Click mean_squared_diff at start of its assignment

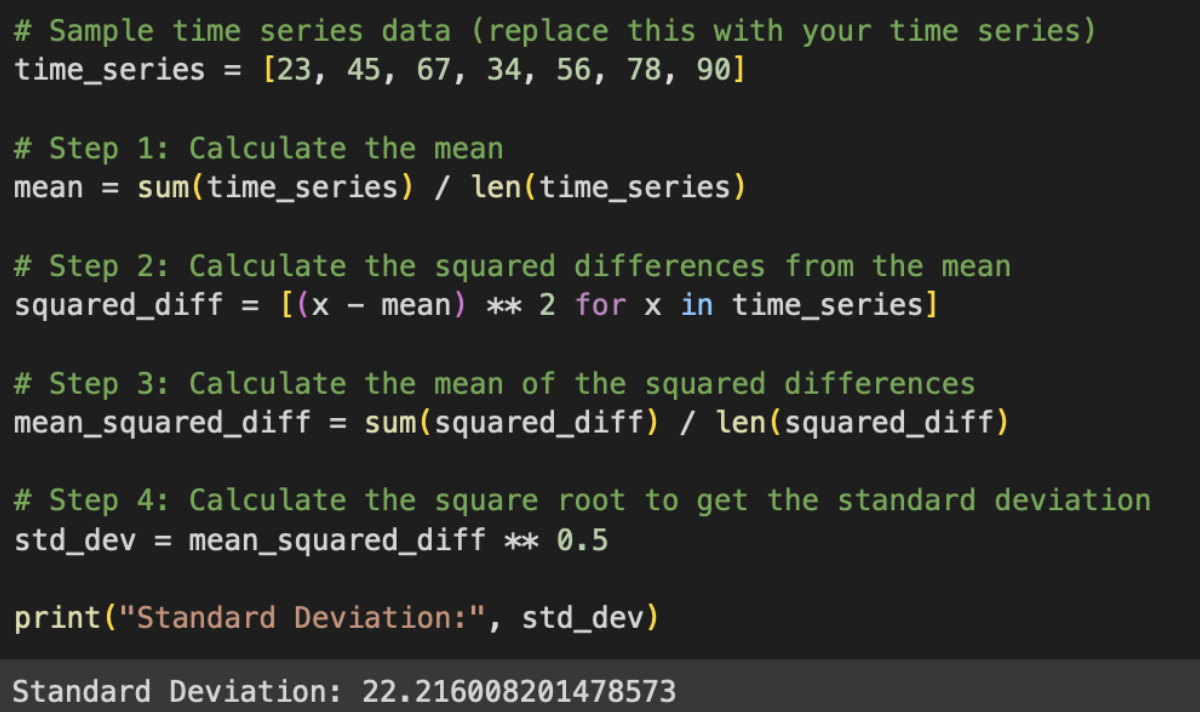tap(162, 423)
